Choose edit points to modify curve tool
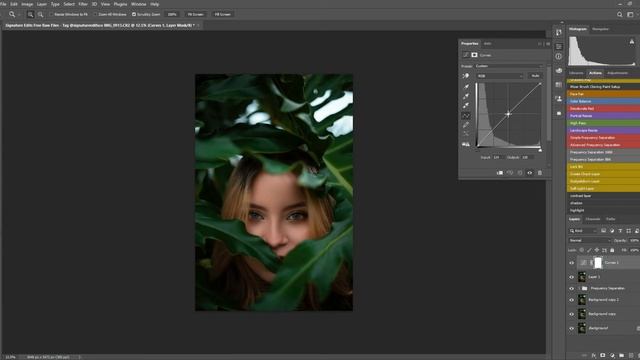The image size is (640, 360). [466, 116]
